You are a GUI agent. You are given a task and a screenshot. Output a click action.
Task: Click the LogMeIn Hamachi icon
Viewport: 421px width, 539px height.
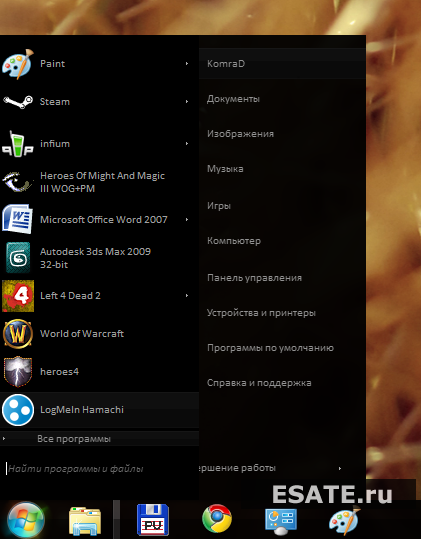click(x=18, y=410)
